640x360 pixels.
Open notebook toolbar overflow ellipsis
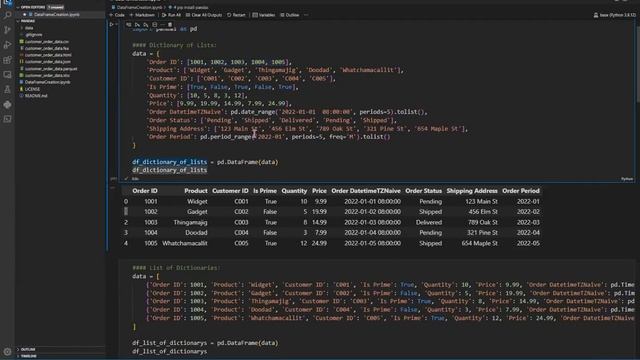(x=306, y=15)
